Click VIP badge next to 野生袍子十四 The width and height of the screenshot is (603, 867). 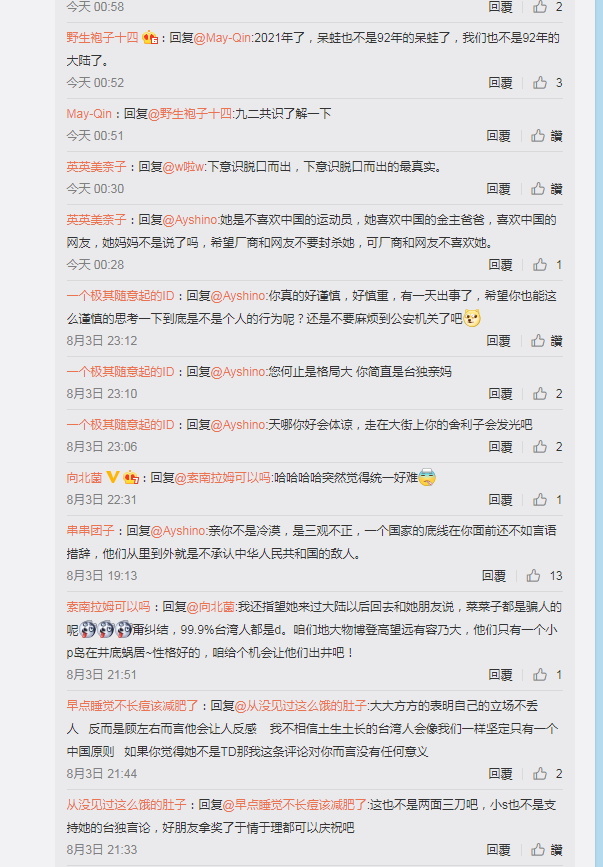tap(150, 38)
